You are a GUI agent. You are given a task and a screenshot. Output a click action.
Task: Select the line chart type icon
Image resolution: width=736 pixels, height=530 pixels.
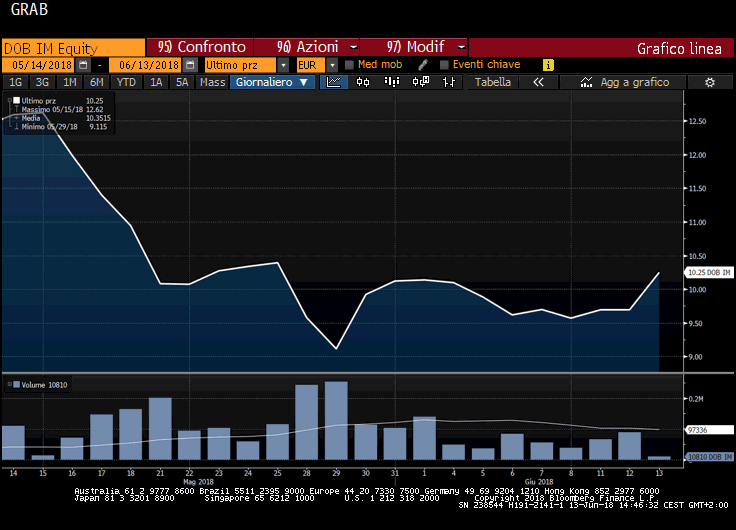tap(334, 82)
